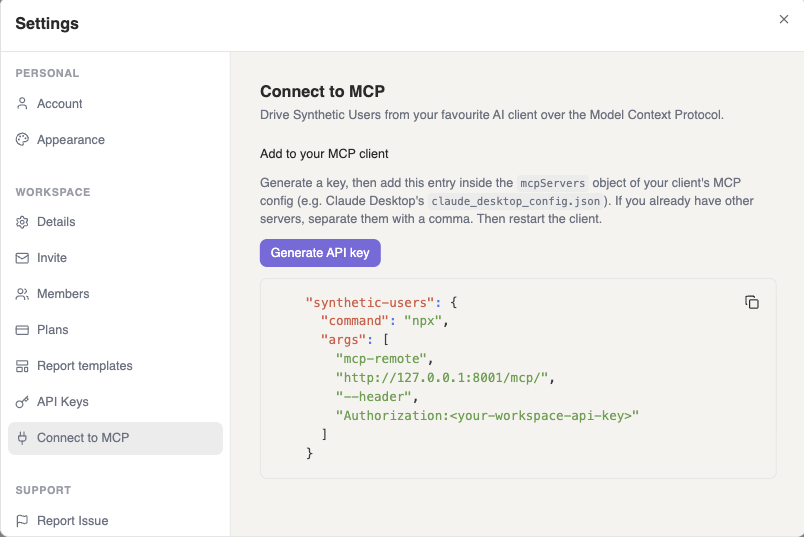Click the Account person icon
Viewport: 804px width, 537px height.
click(x=22, y=104)
